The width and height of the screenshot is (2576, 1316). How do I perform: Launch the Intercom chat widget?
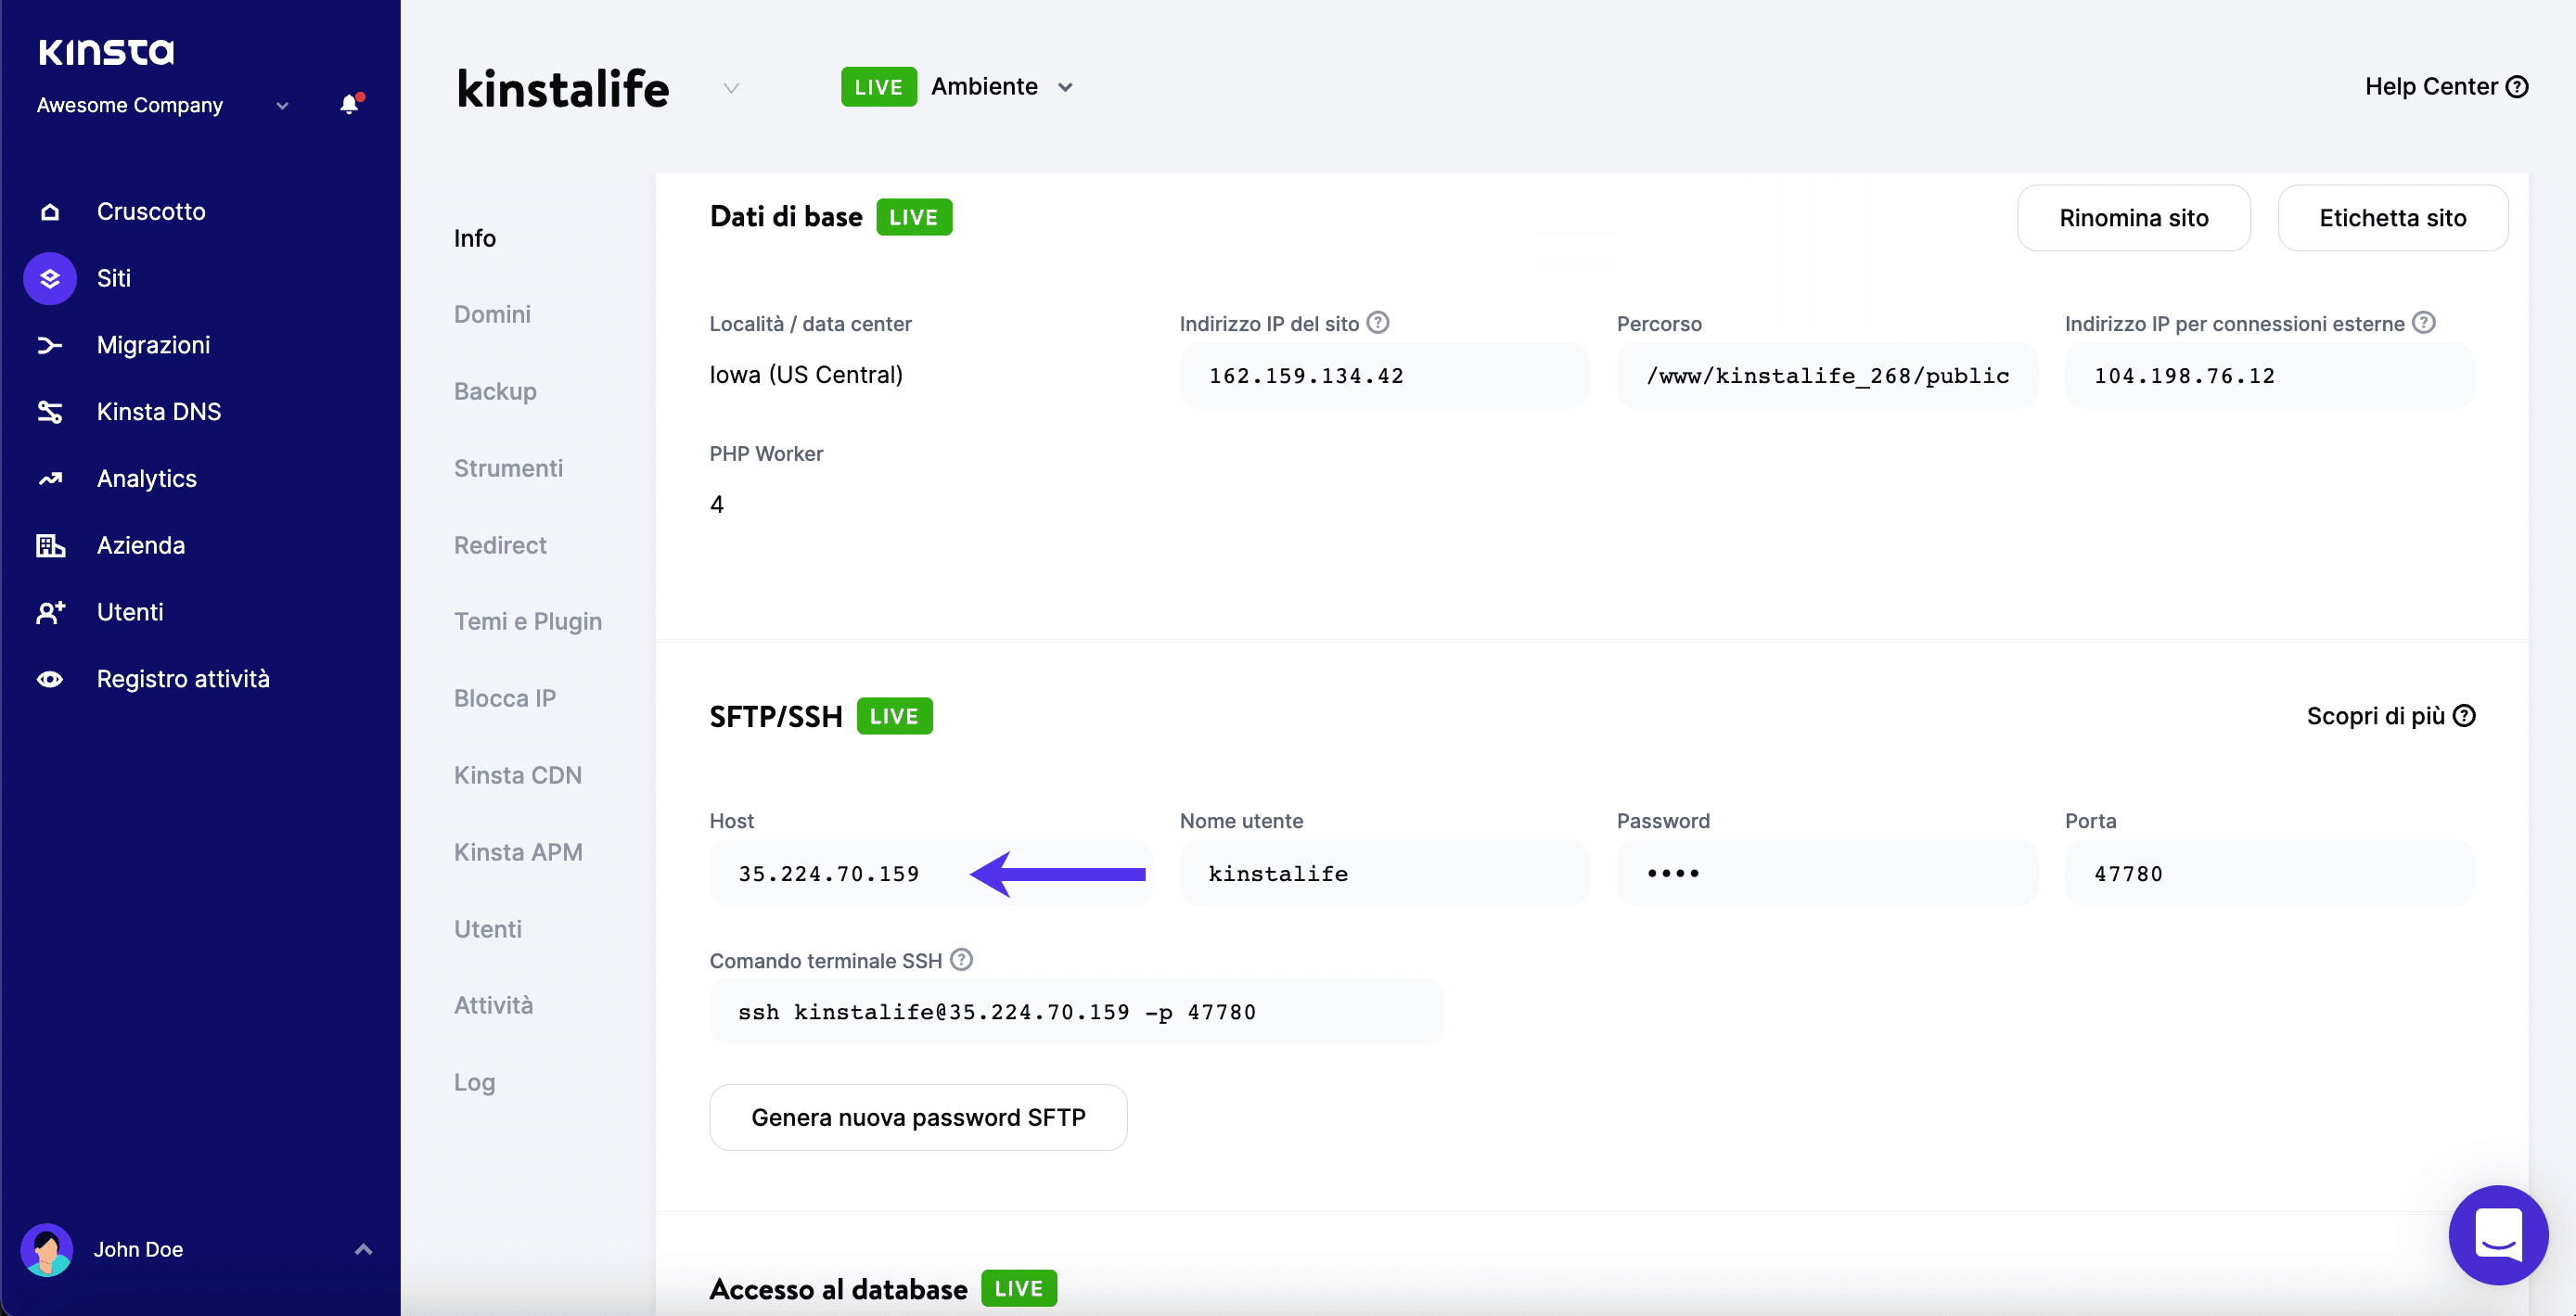pos(2497,1236)
